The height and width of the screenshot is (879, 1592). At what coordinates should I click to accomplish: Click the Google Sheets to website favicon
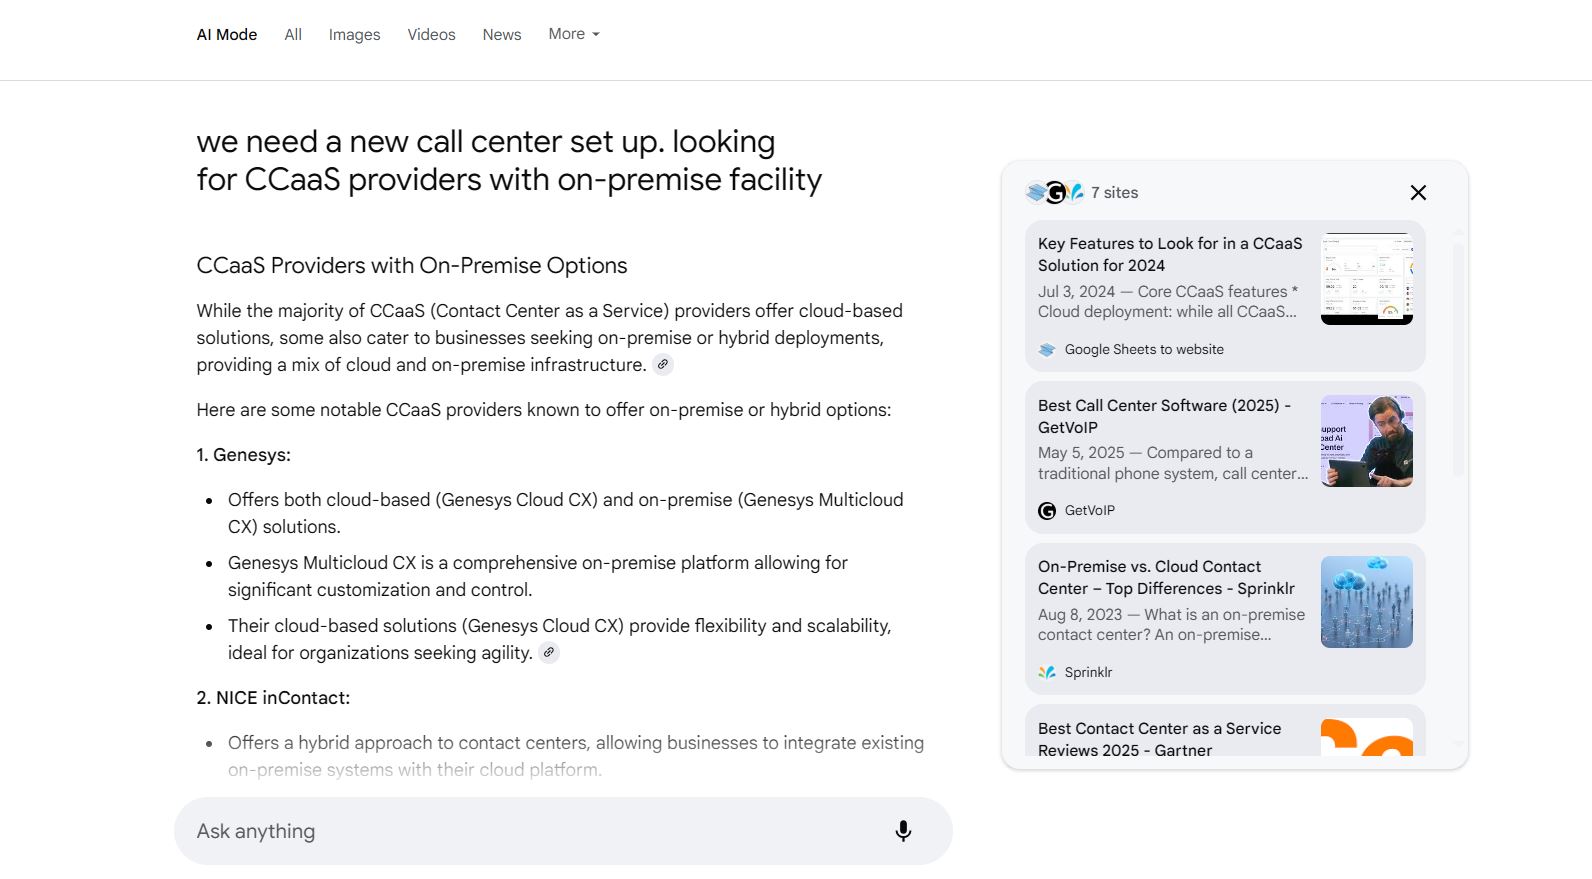1047,350
